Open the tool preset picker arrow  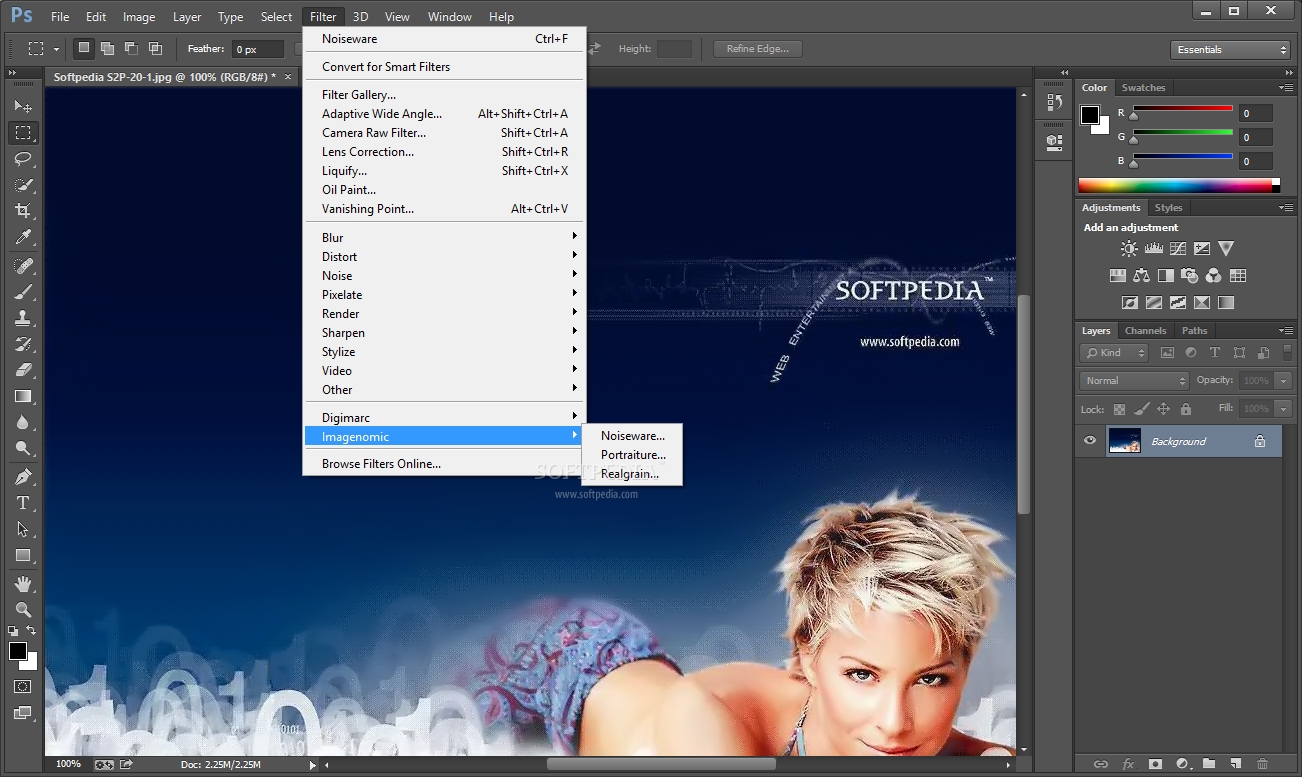coord(57,49)
